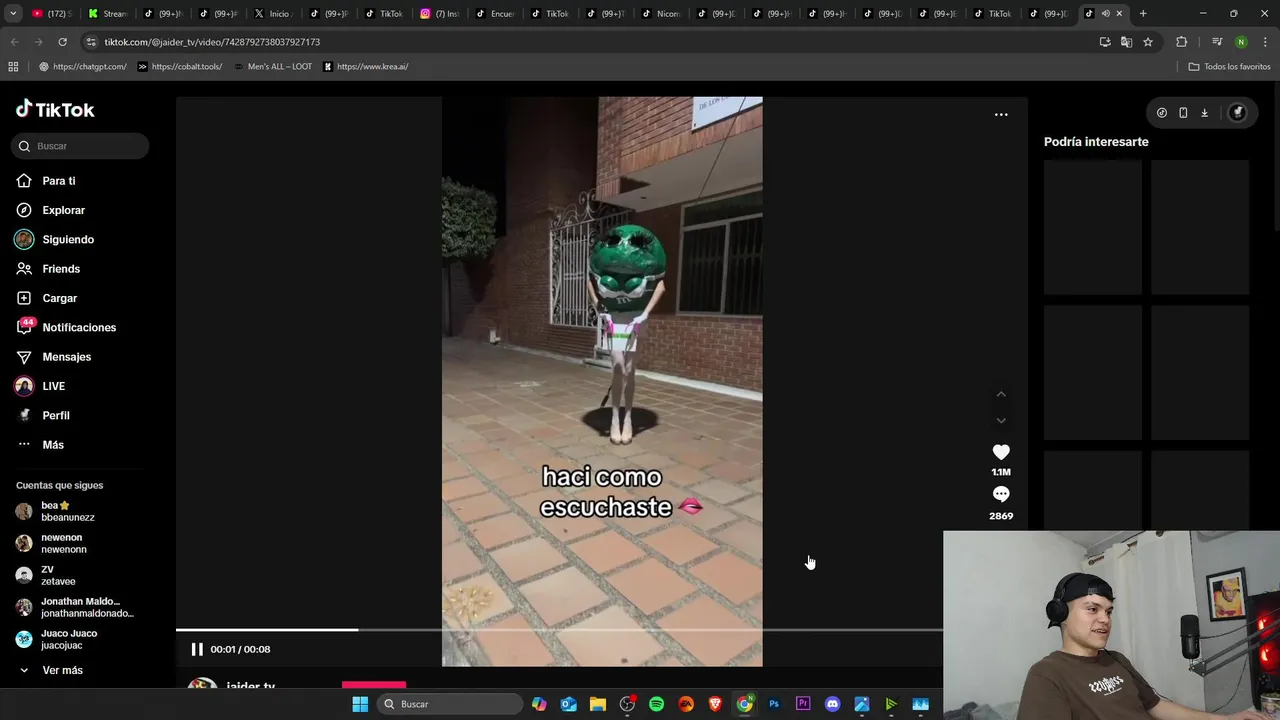Image resolution: width=1280 pixels, height=720 pixels.
Task: Open Google Translate icon in address bar
Action: (1126, 42)
